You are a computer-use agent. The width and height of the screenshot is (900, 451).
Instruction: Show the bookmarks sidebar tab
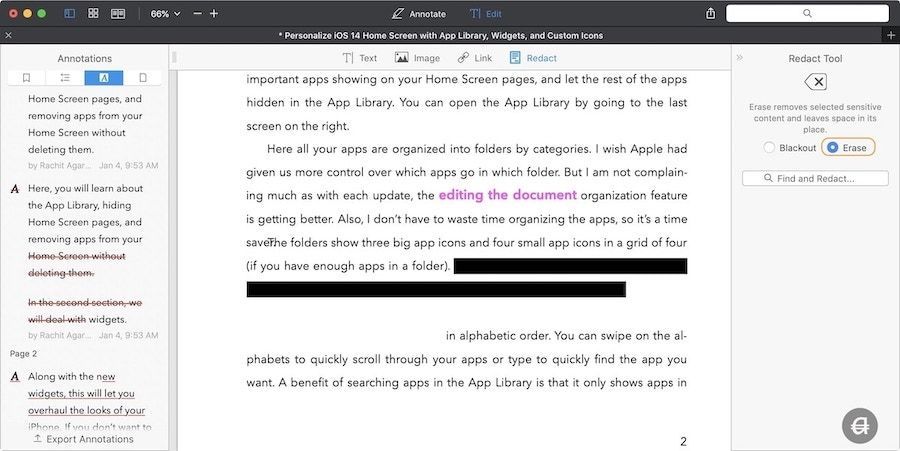tap(27, 78)
